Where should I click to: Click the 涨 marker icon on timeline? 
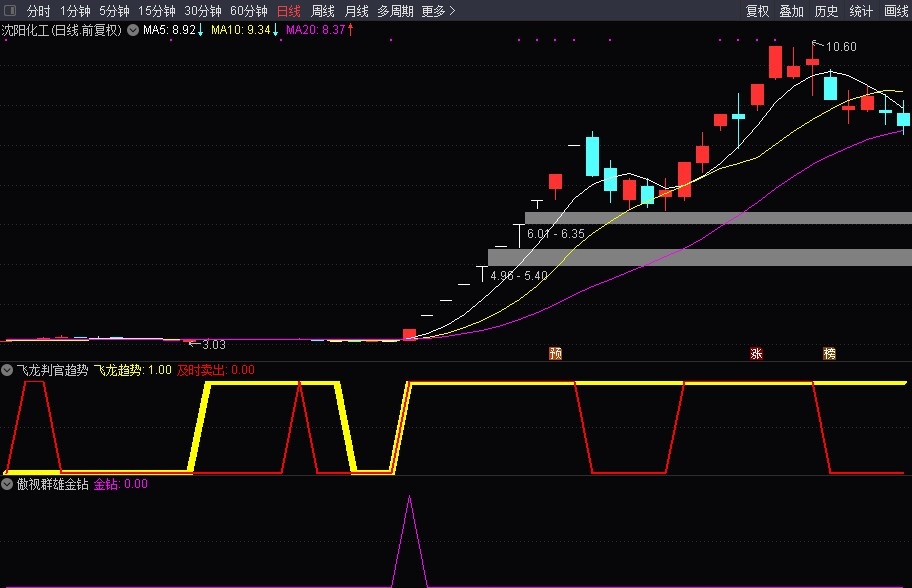(x=756, y=353)
